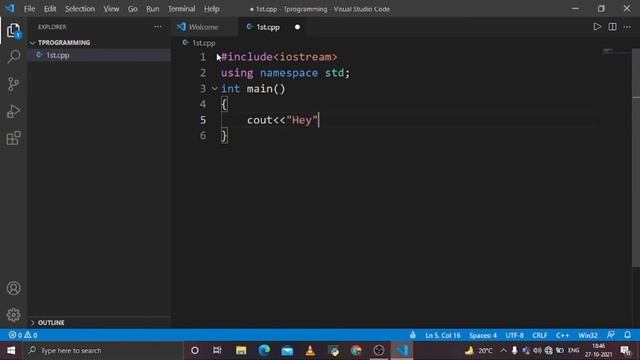Click 1st.cpp in the breadcrumb bar
This screenshot has height=360, width=640.
[x=204, y=43]
